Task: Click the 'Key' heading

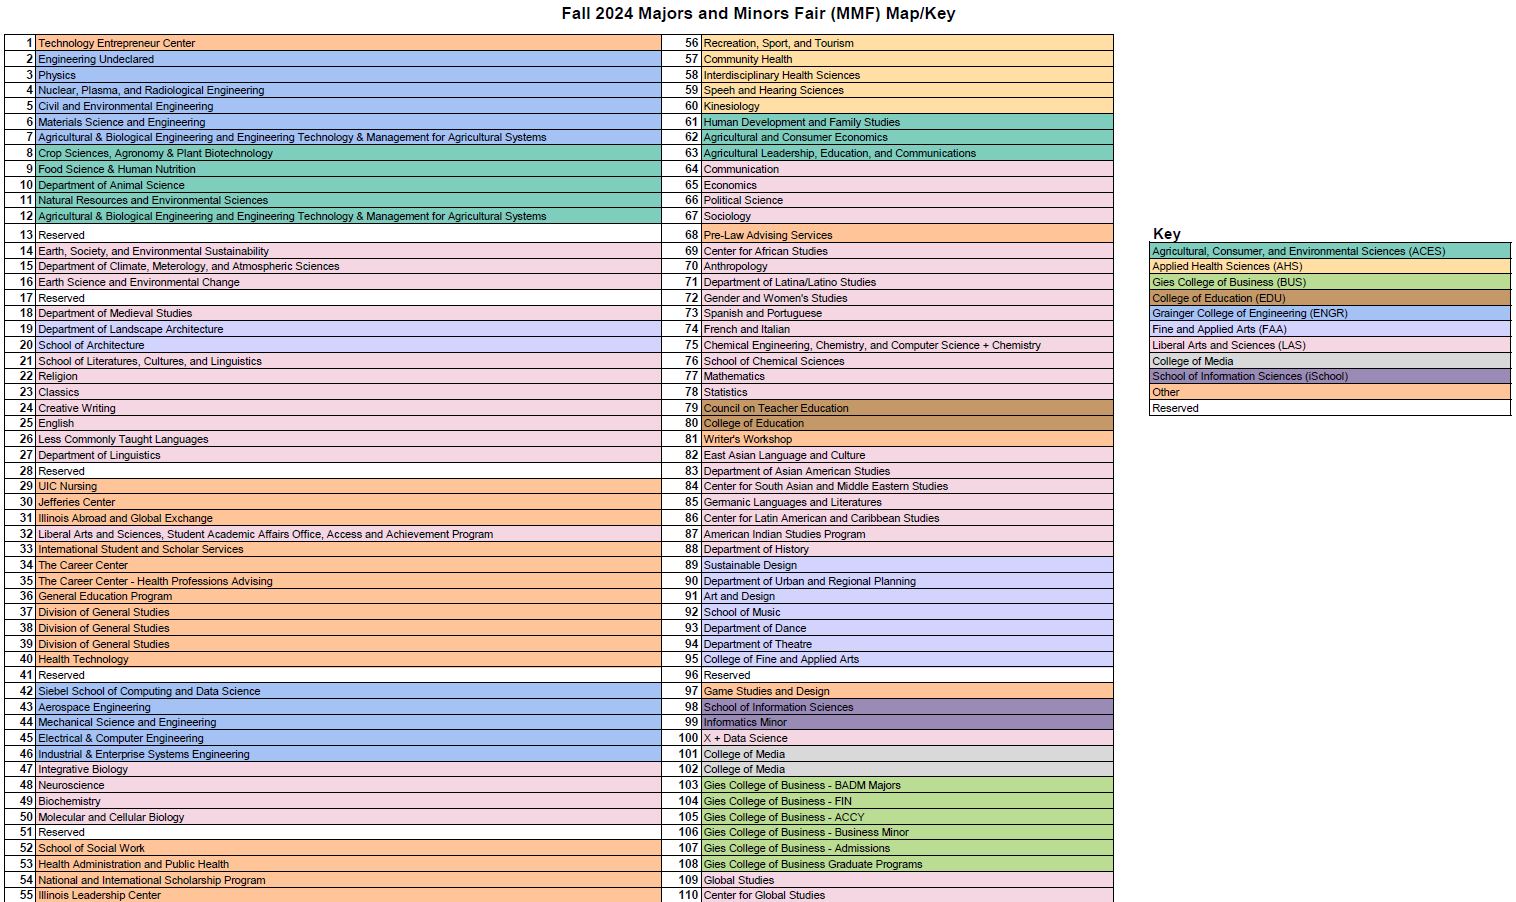Action: point(1166,234)
